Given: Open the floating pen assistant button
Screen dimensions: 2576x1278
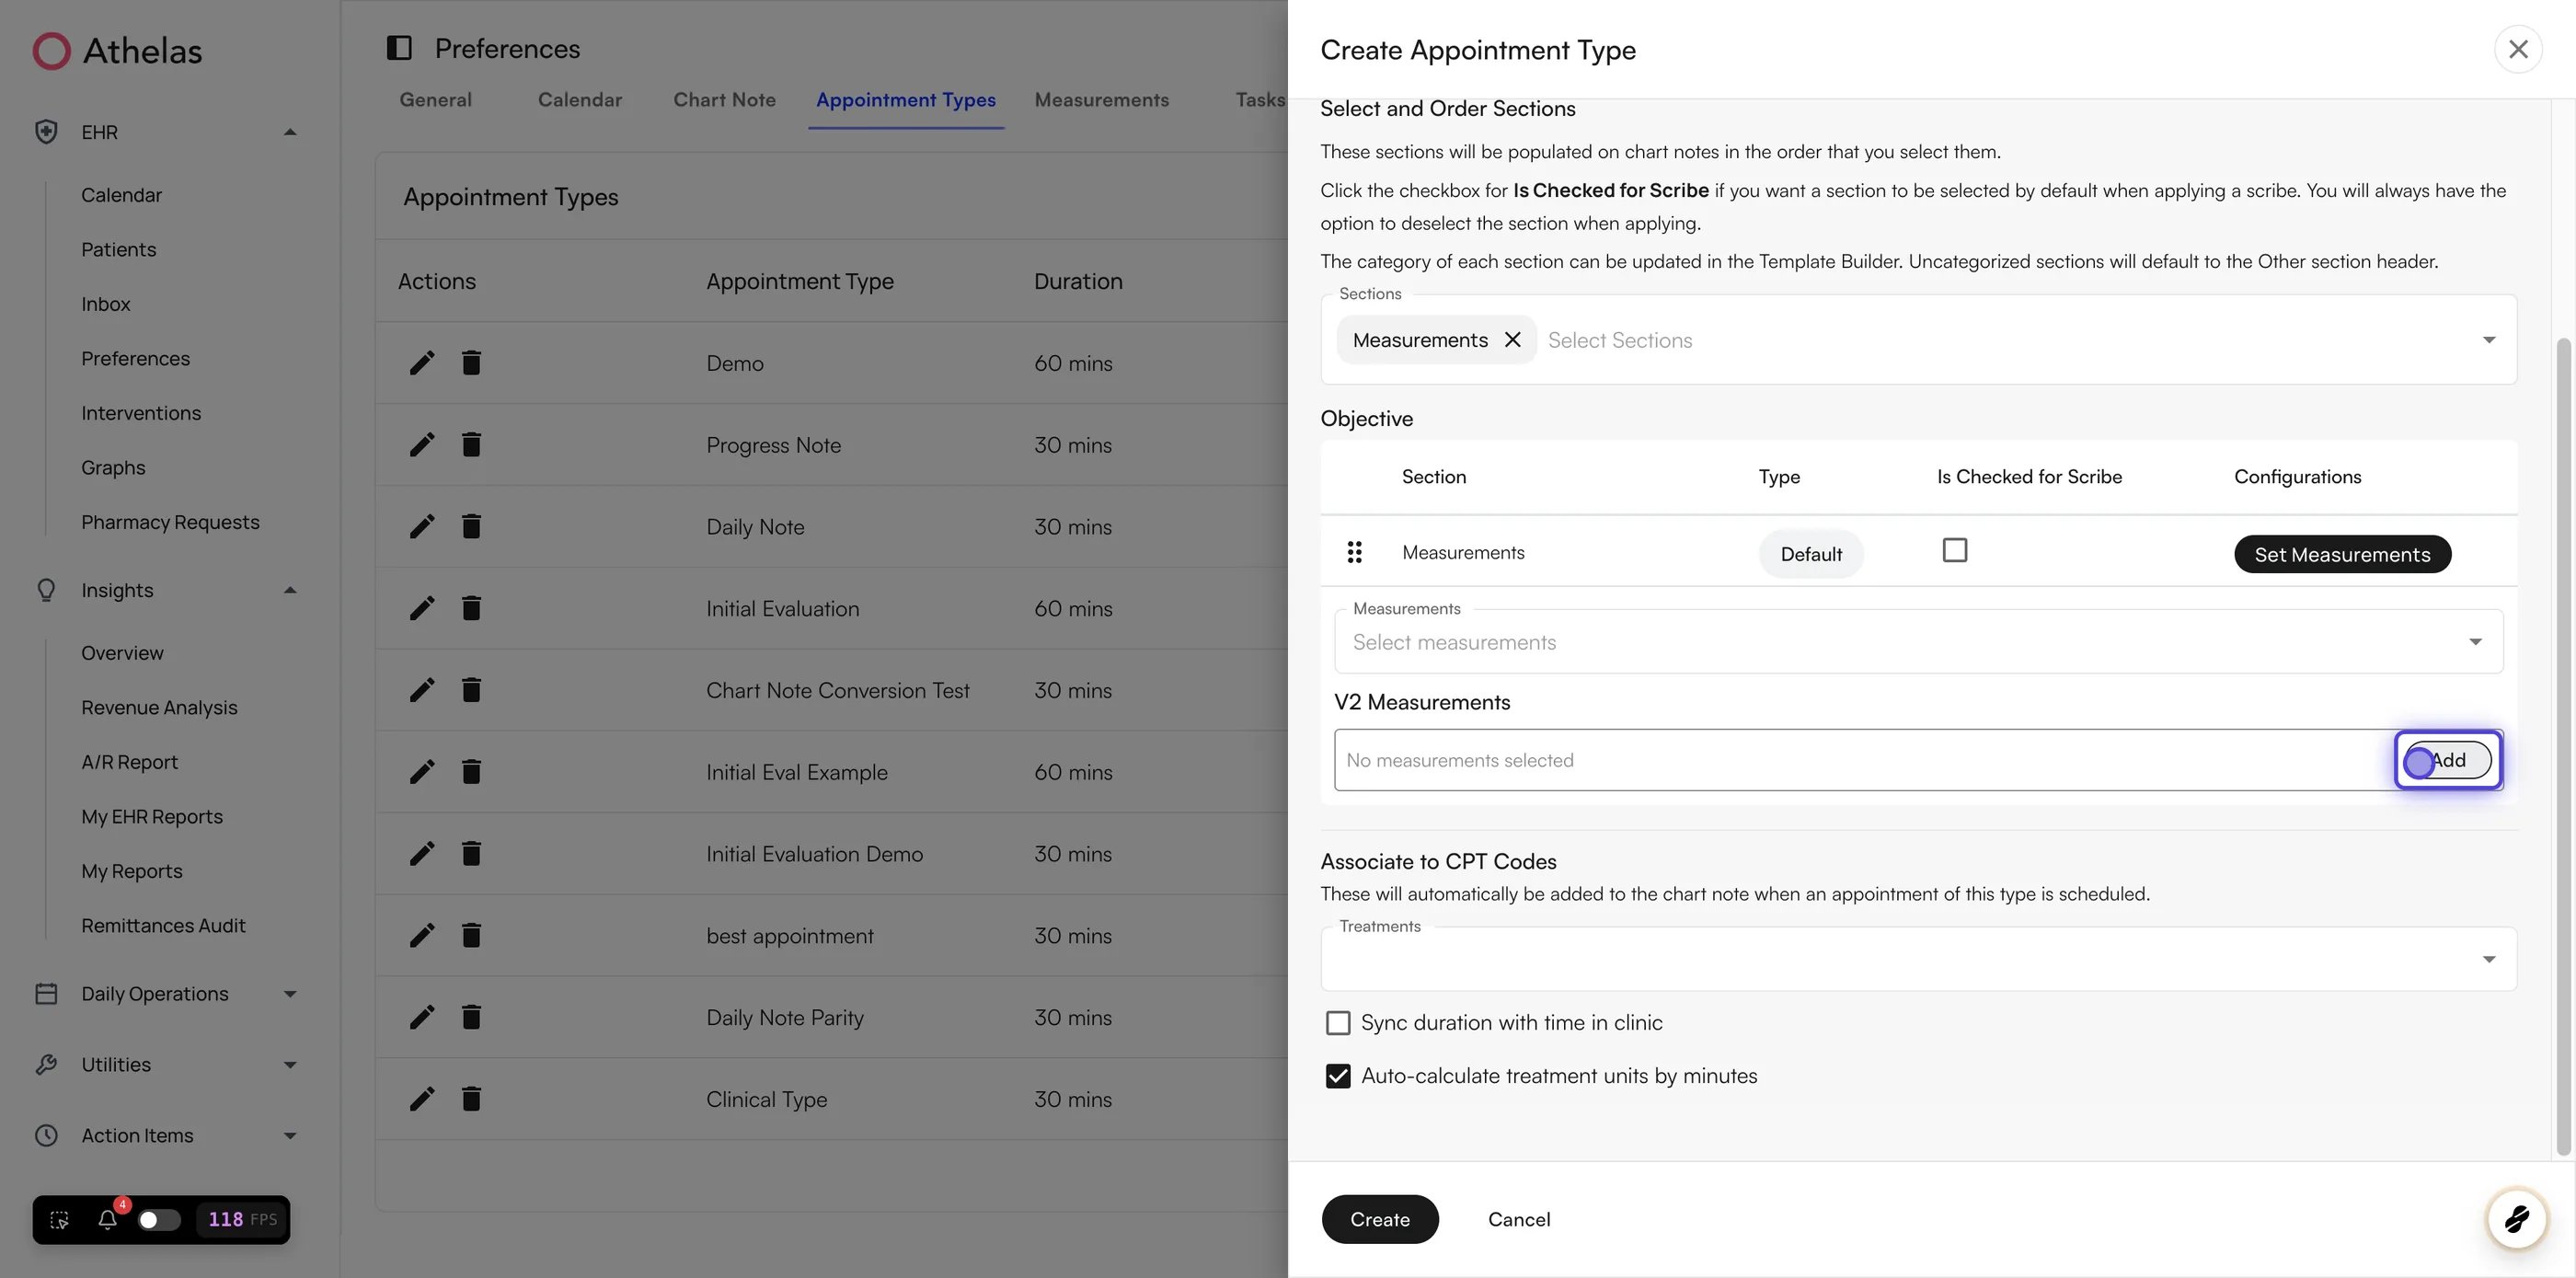Looking at the screenshot, I should tap(2516, 1219).
